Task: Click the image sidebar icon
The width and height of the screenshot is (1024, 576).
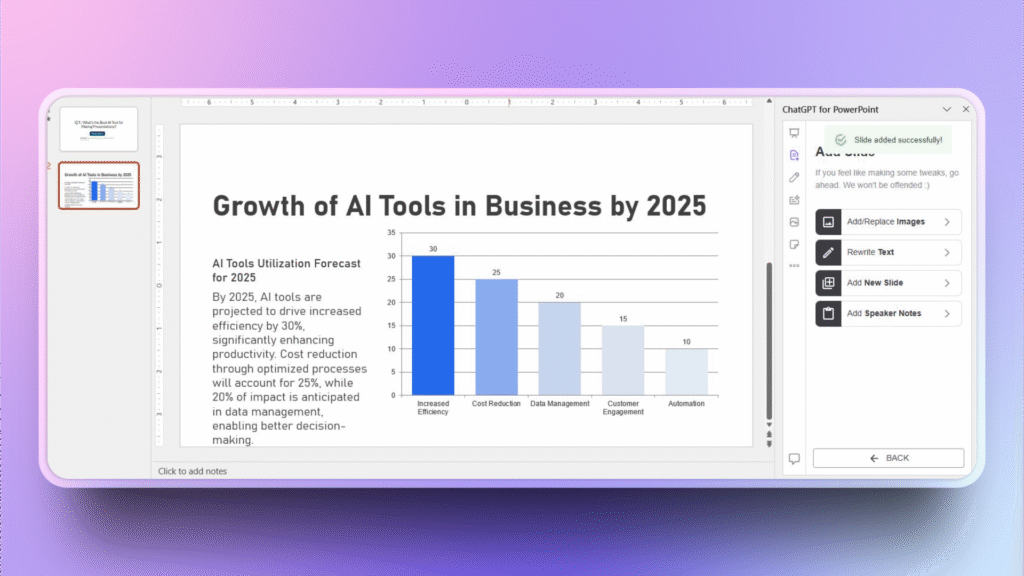Action: pos(795,222)
